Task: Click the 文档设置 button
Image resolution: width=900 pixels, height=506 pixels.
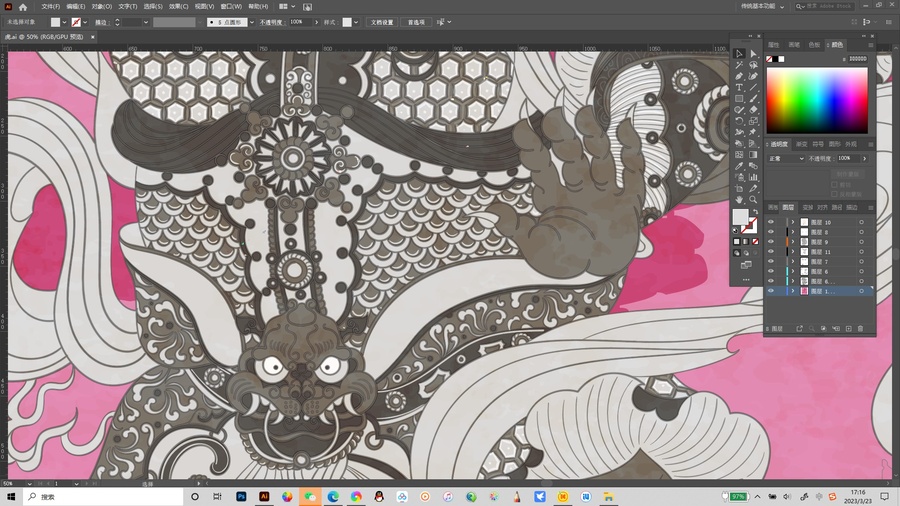Action: coord(382,22)
